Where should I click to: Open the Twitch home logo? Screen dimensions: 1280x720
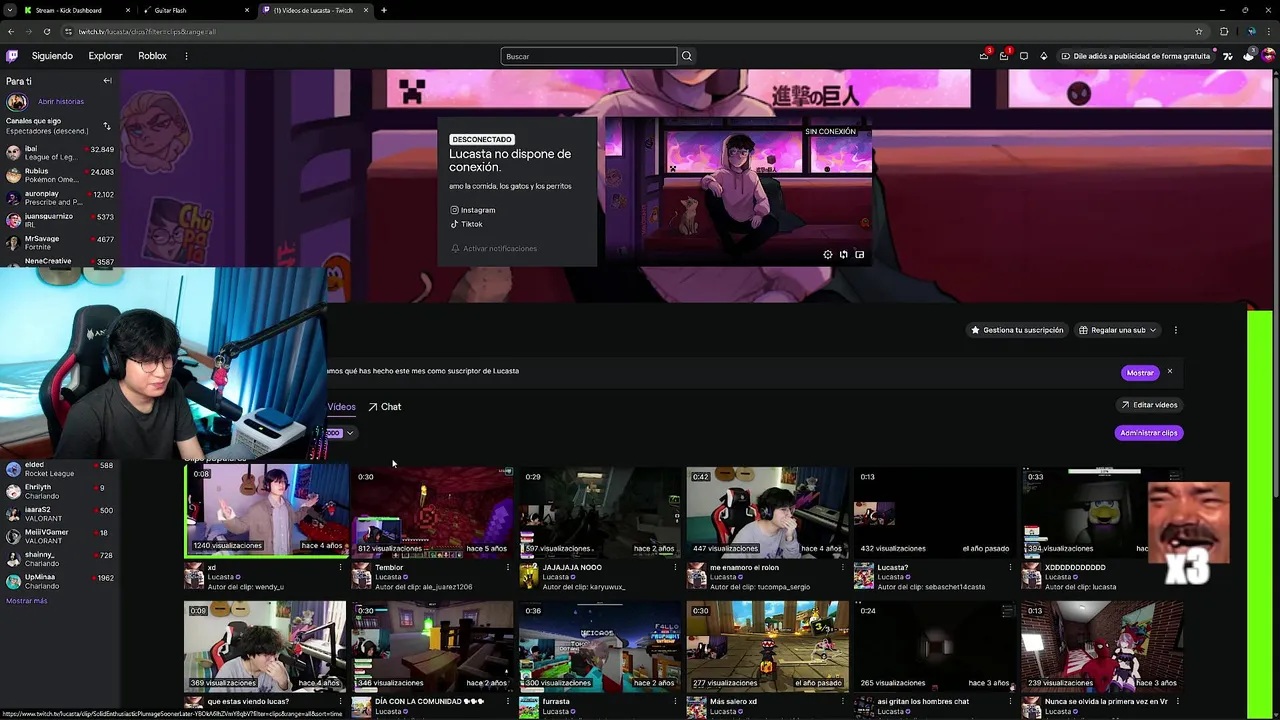[x=12, y=56]
